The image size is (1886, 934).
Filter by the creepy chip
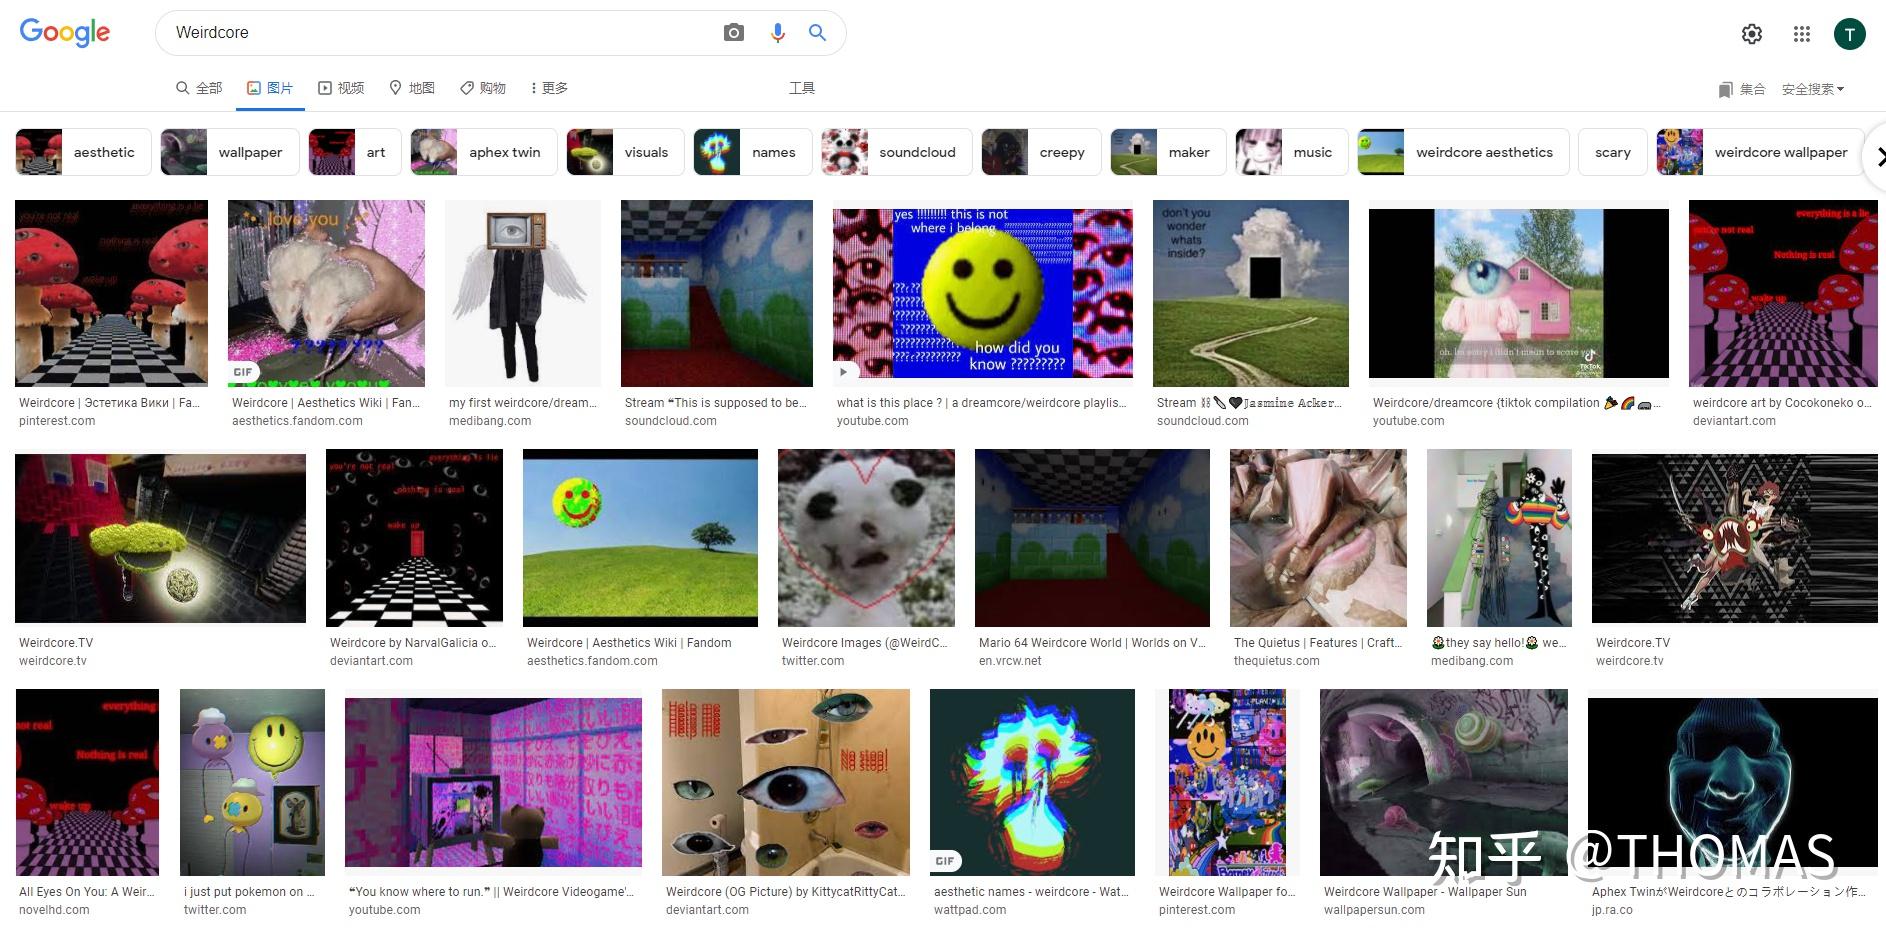click(1041, 152)
